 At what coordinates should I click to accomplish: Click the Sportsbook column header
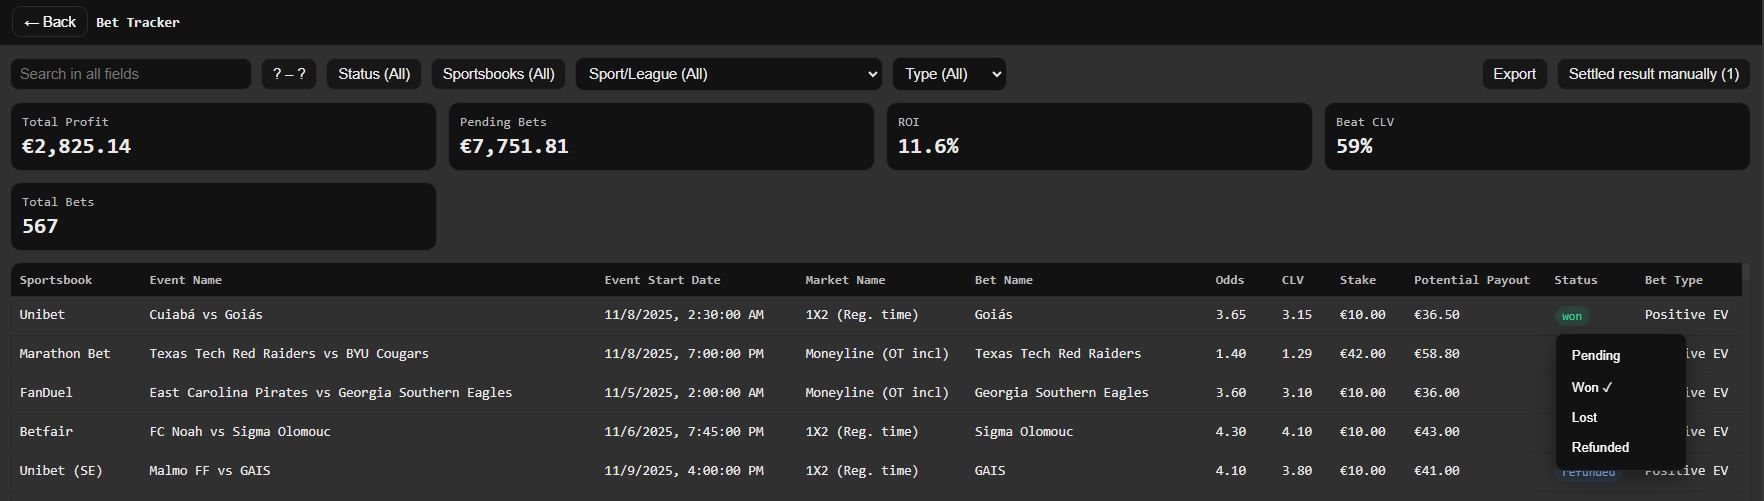coord(56,280)
